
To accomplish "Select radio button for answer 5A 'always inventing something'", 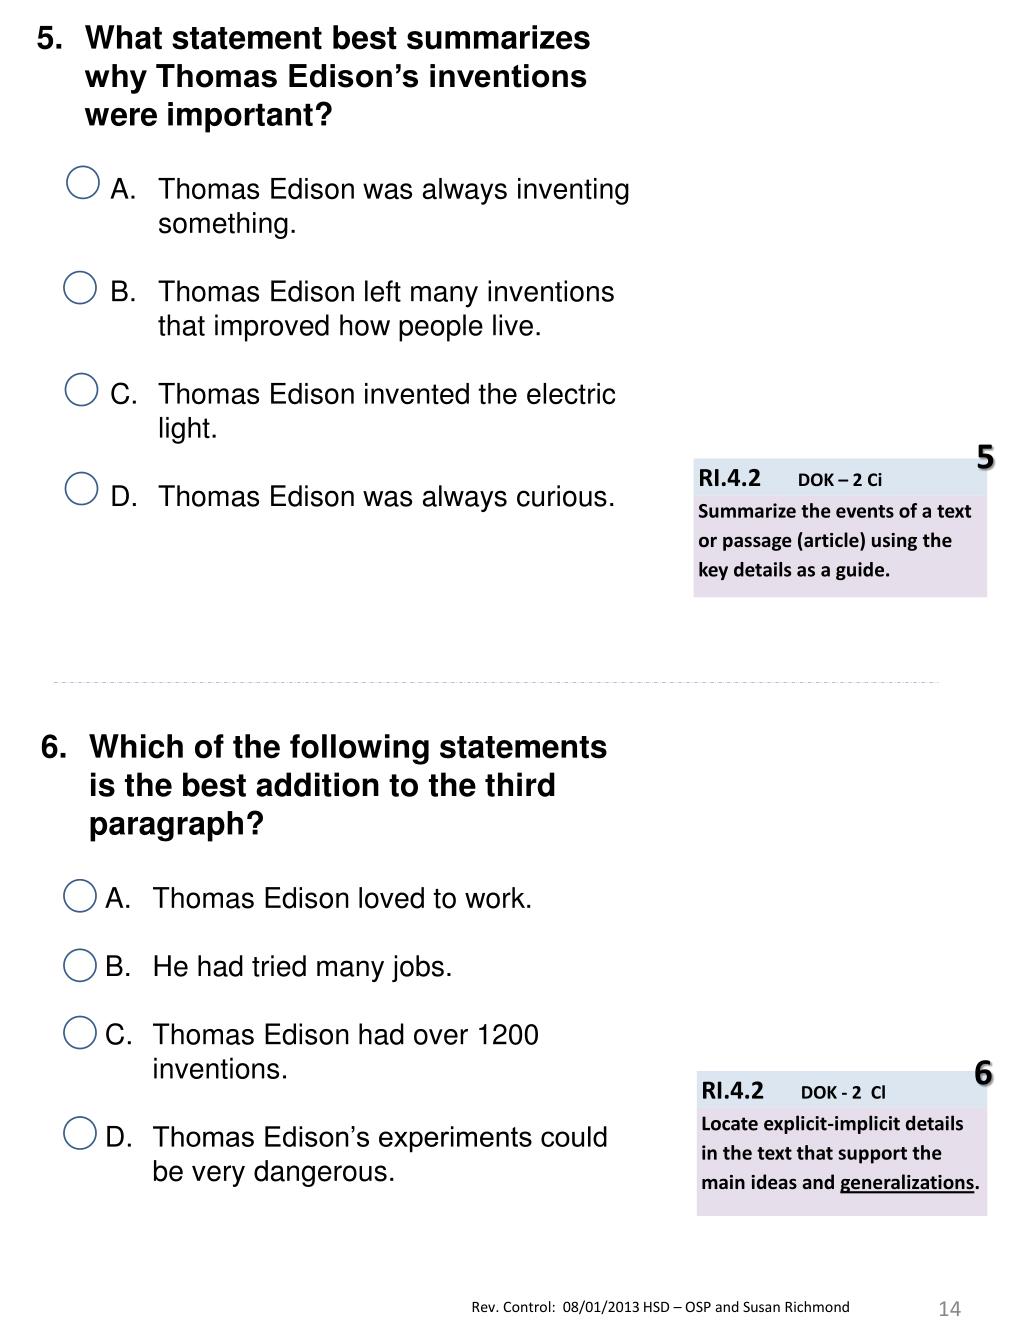I will pos(82,183).
